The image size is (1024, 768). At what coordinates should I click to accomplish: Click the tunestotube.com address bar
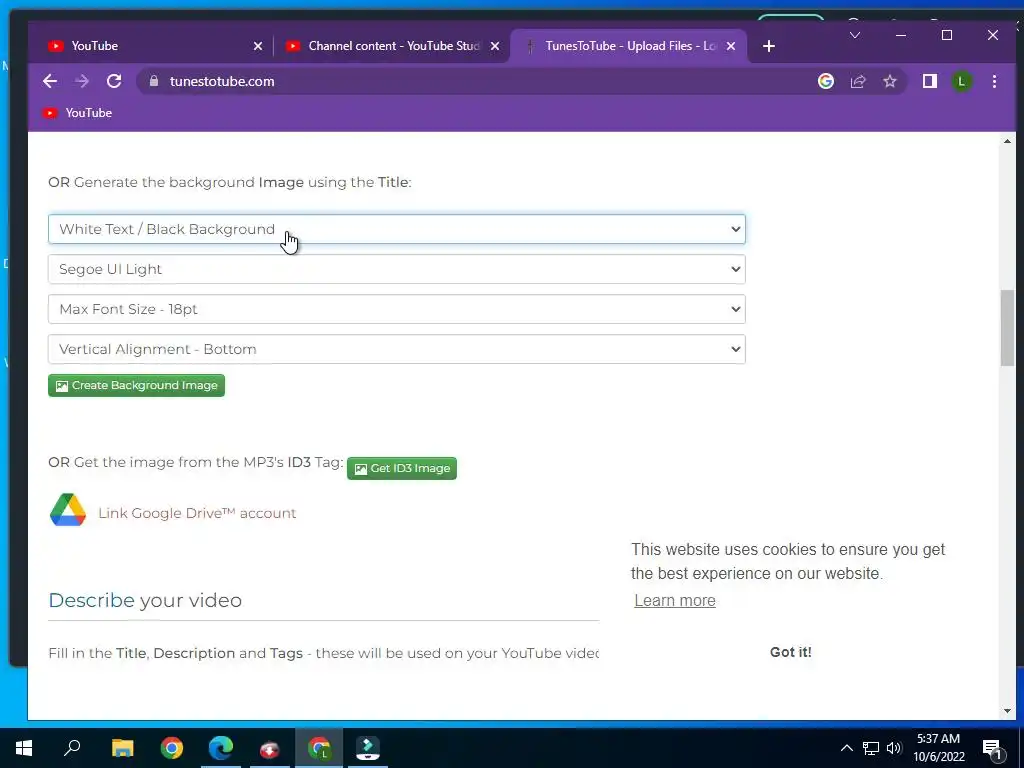coord(477,81)
